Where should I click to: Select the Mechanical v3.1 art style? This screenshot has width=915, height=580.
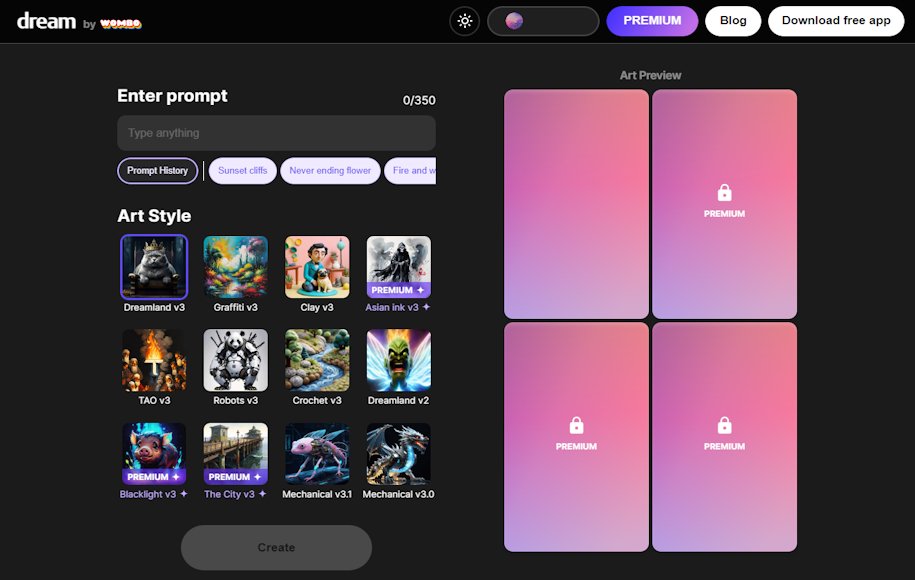317,453
